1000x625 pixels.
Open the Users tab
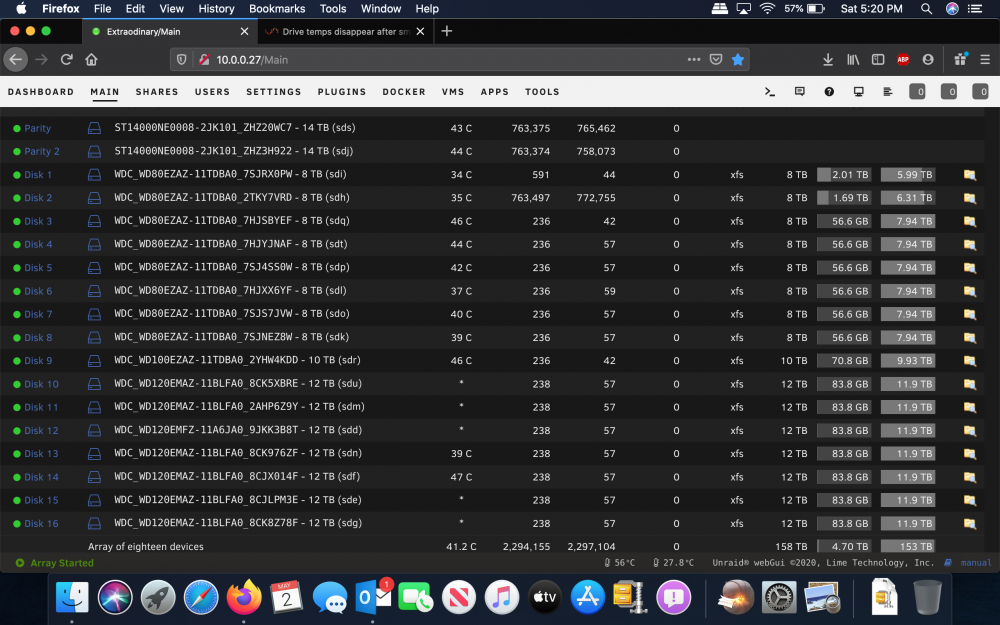[212, 92]
